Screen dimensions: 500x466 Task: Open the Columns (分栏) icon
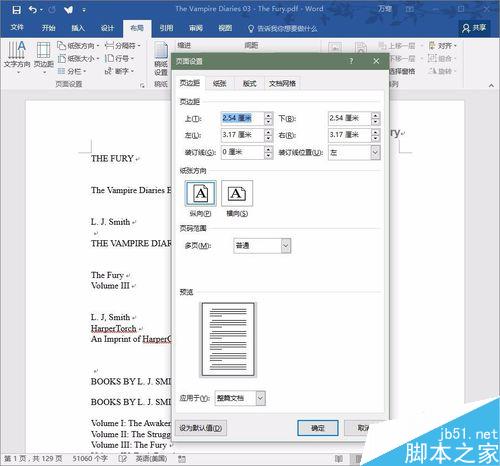(61, 71)
